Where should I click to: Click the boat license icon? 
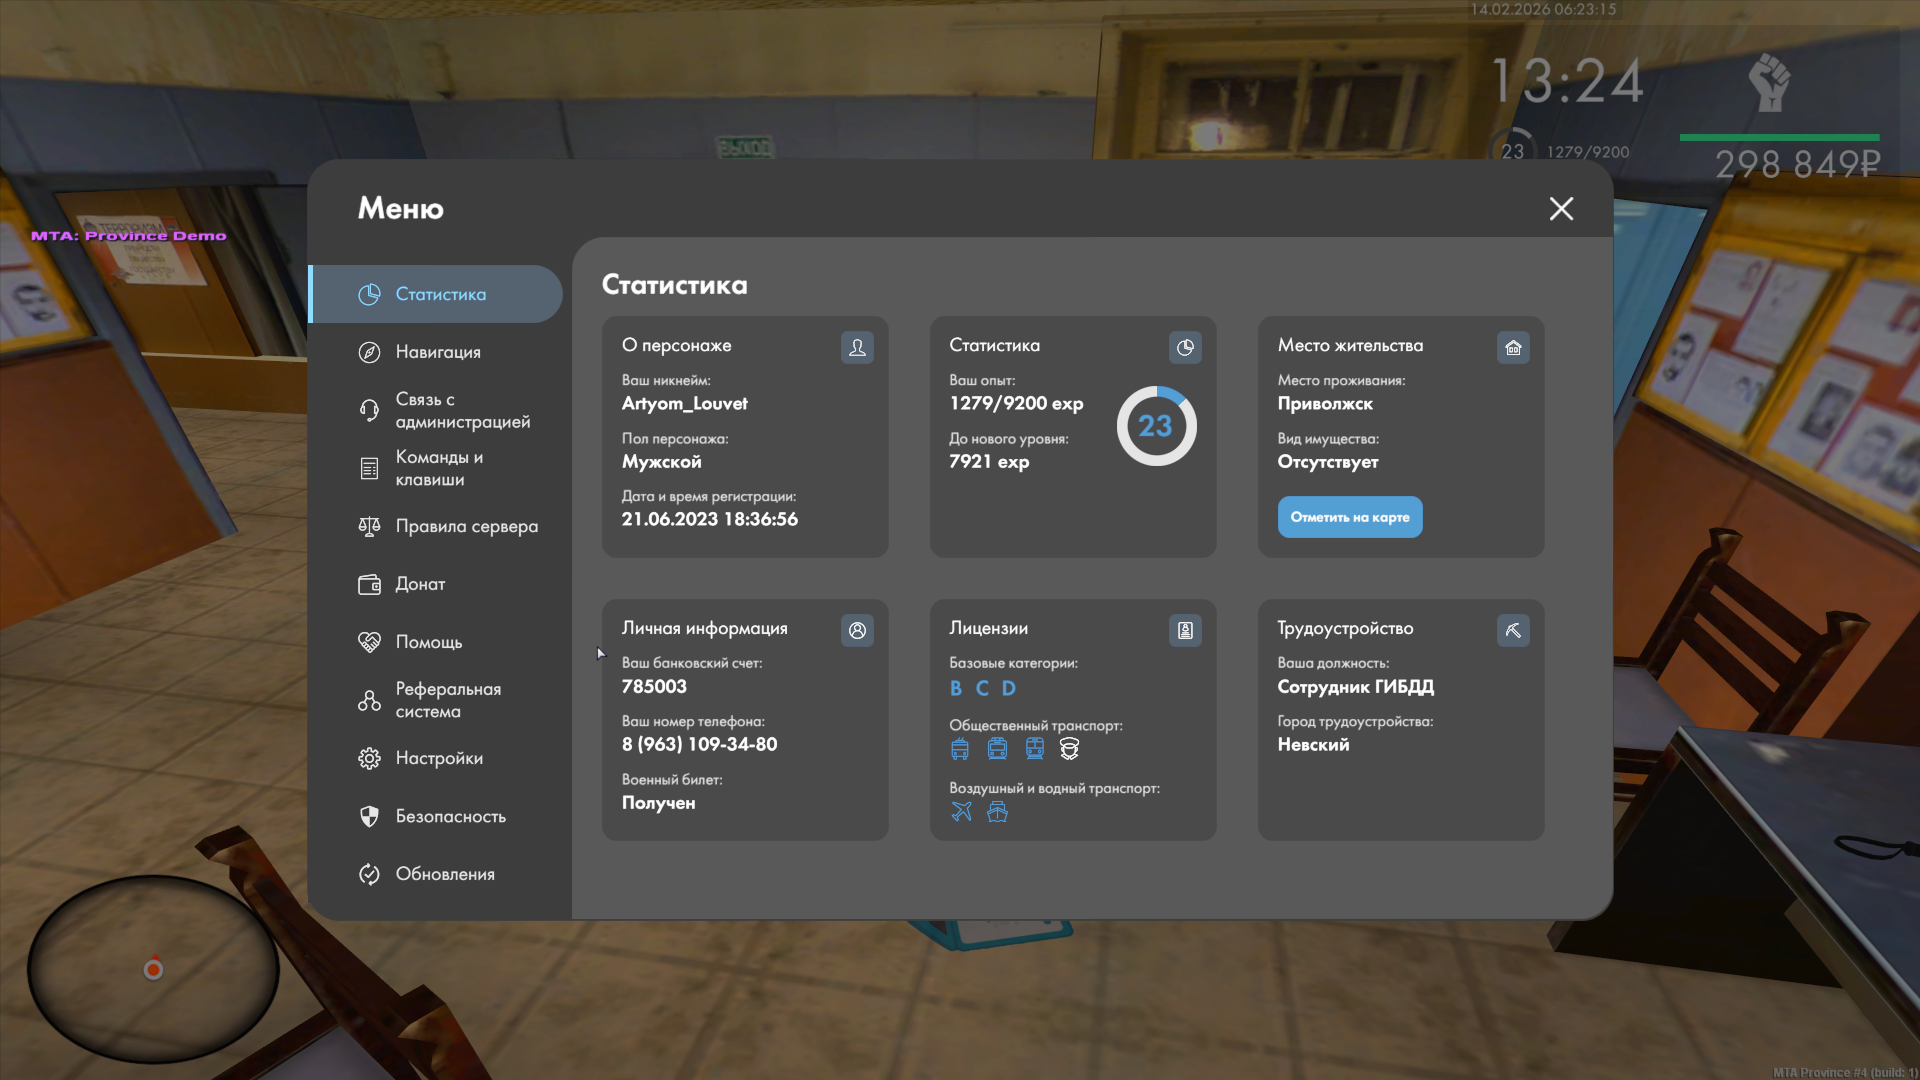click(997, 811)
